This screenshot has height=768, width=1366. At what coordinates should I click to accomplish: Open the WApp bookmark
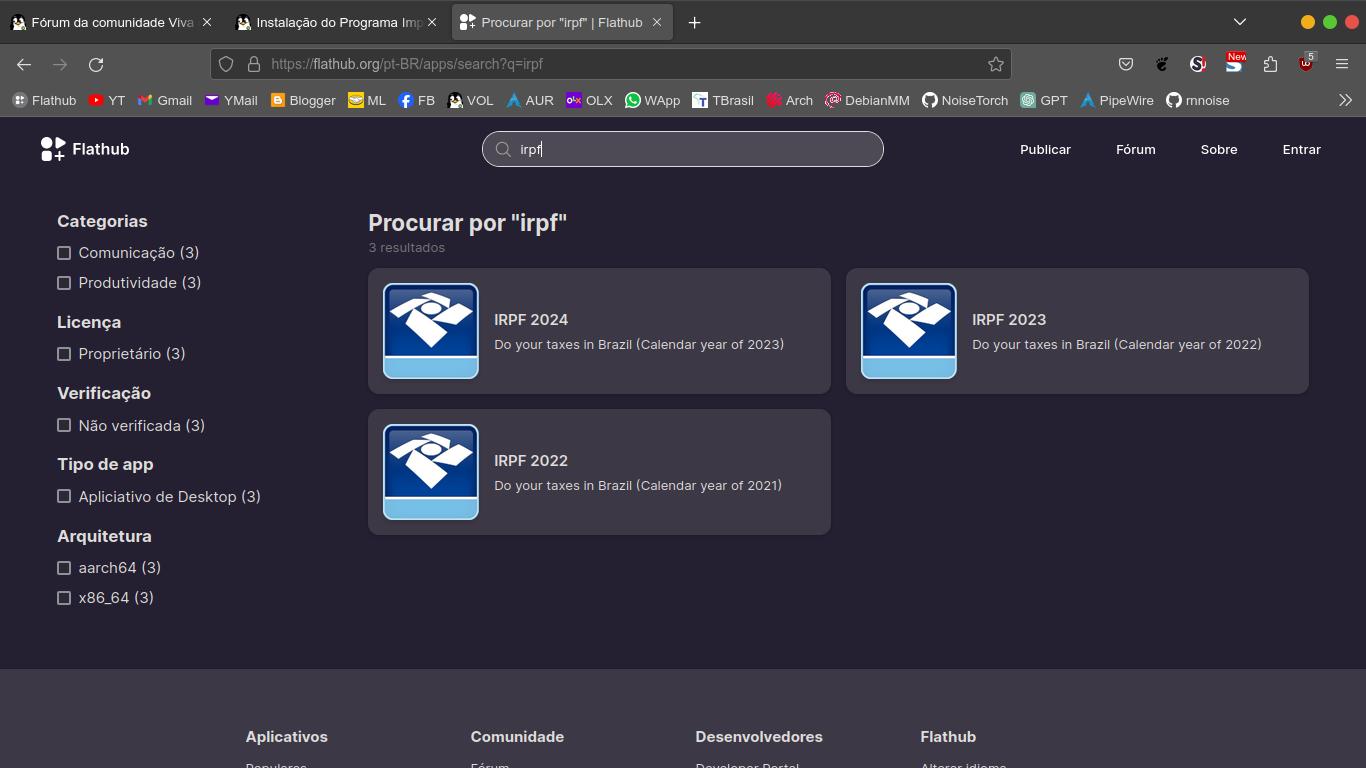(x=652, y=100)
